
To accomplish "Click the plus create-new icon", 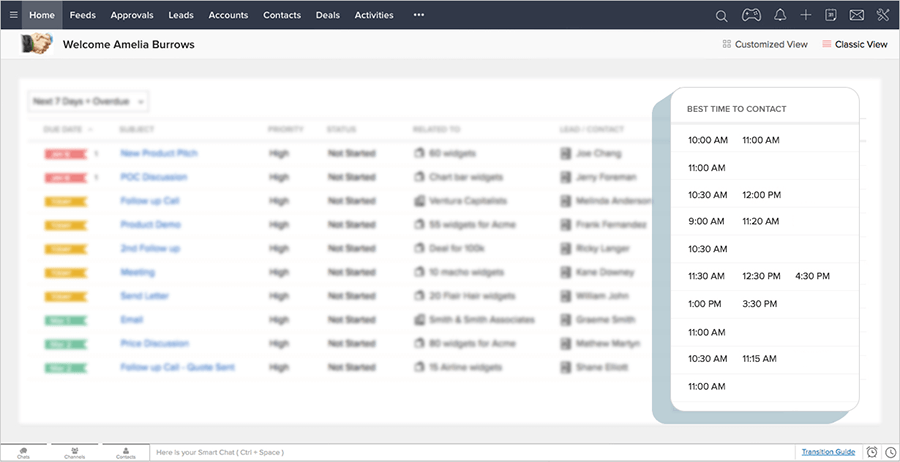I will [x=806, y=15].
